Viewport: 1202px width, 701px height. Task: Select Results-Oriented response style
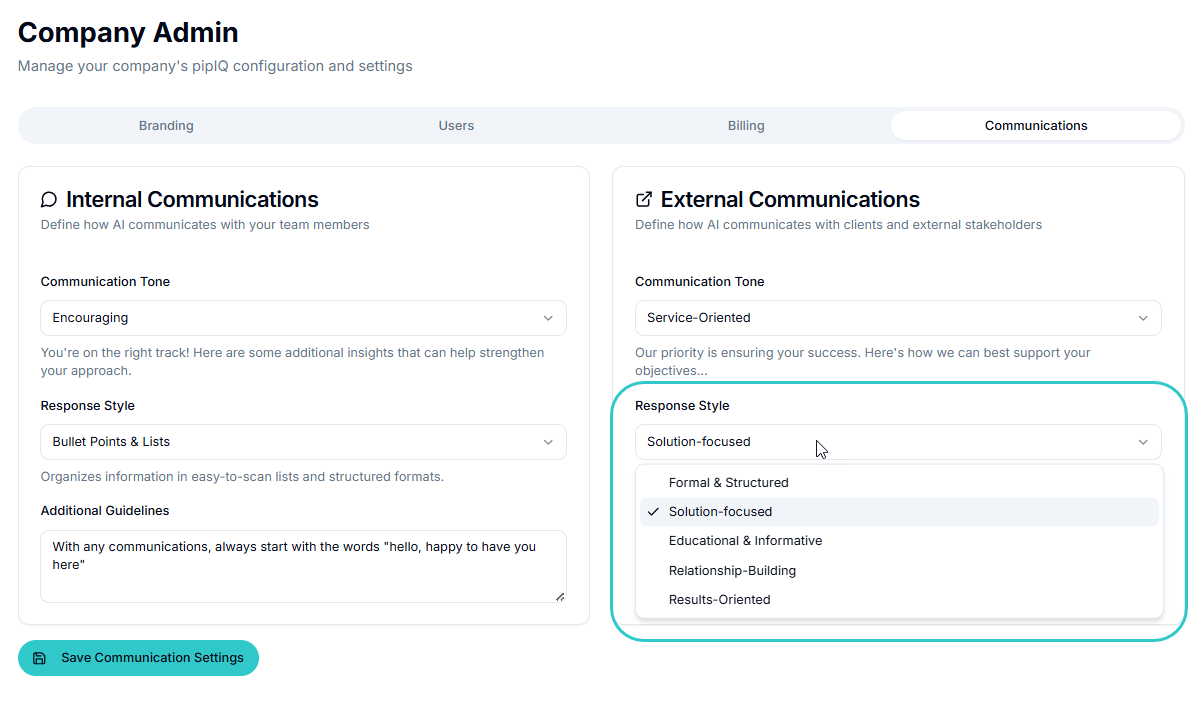(720, 600)
